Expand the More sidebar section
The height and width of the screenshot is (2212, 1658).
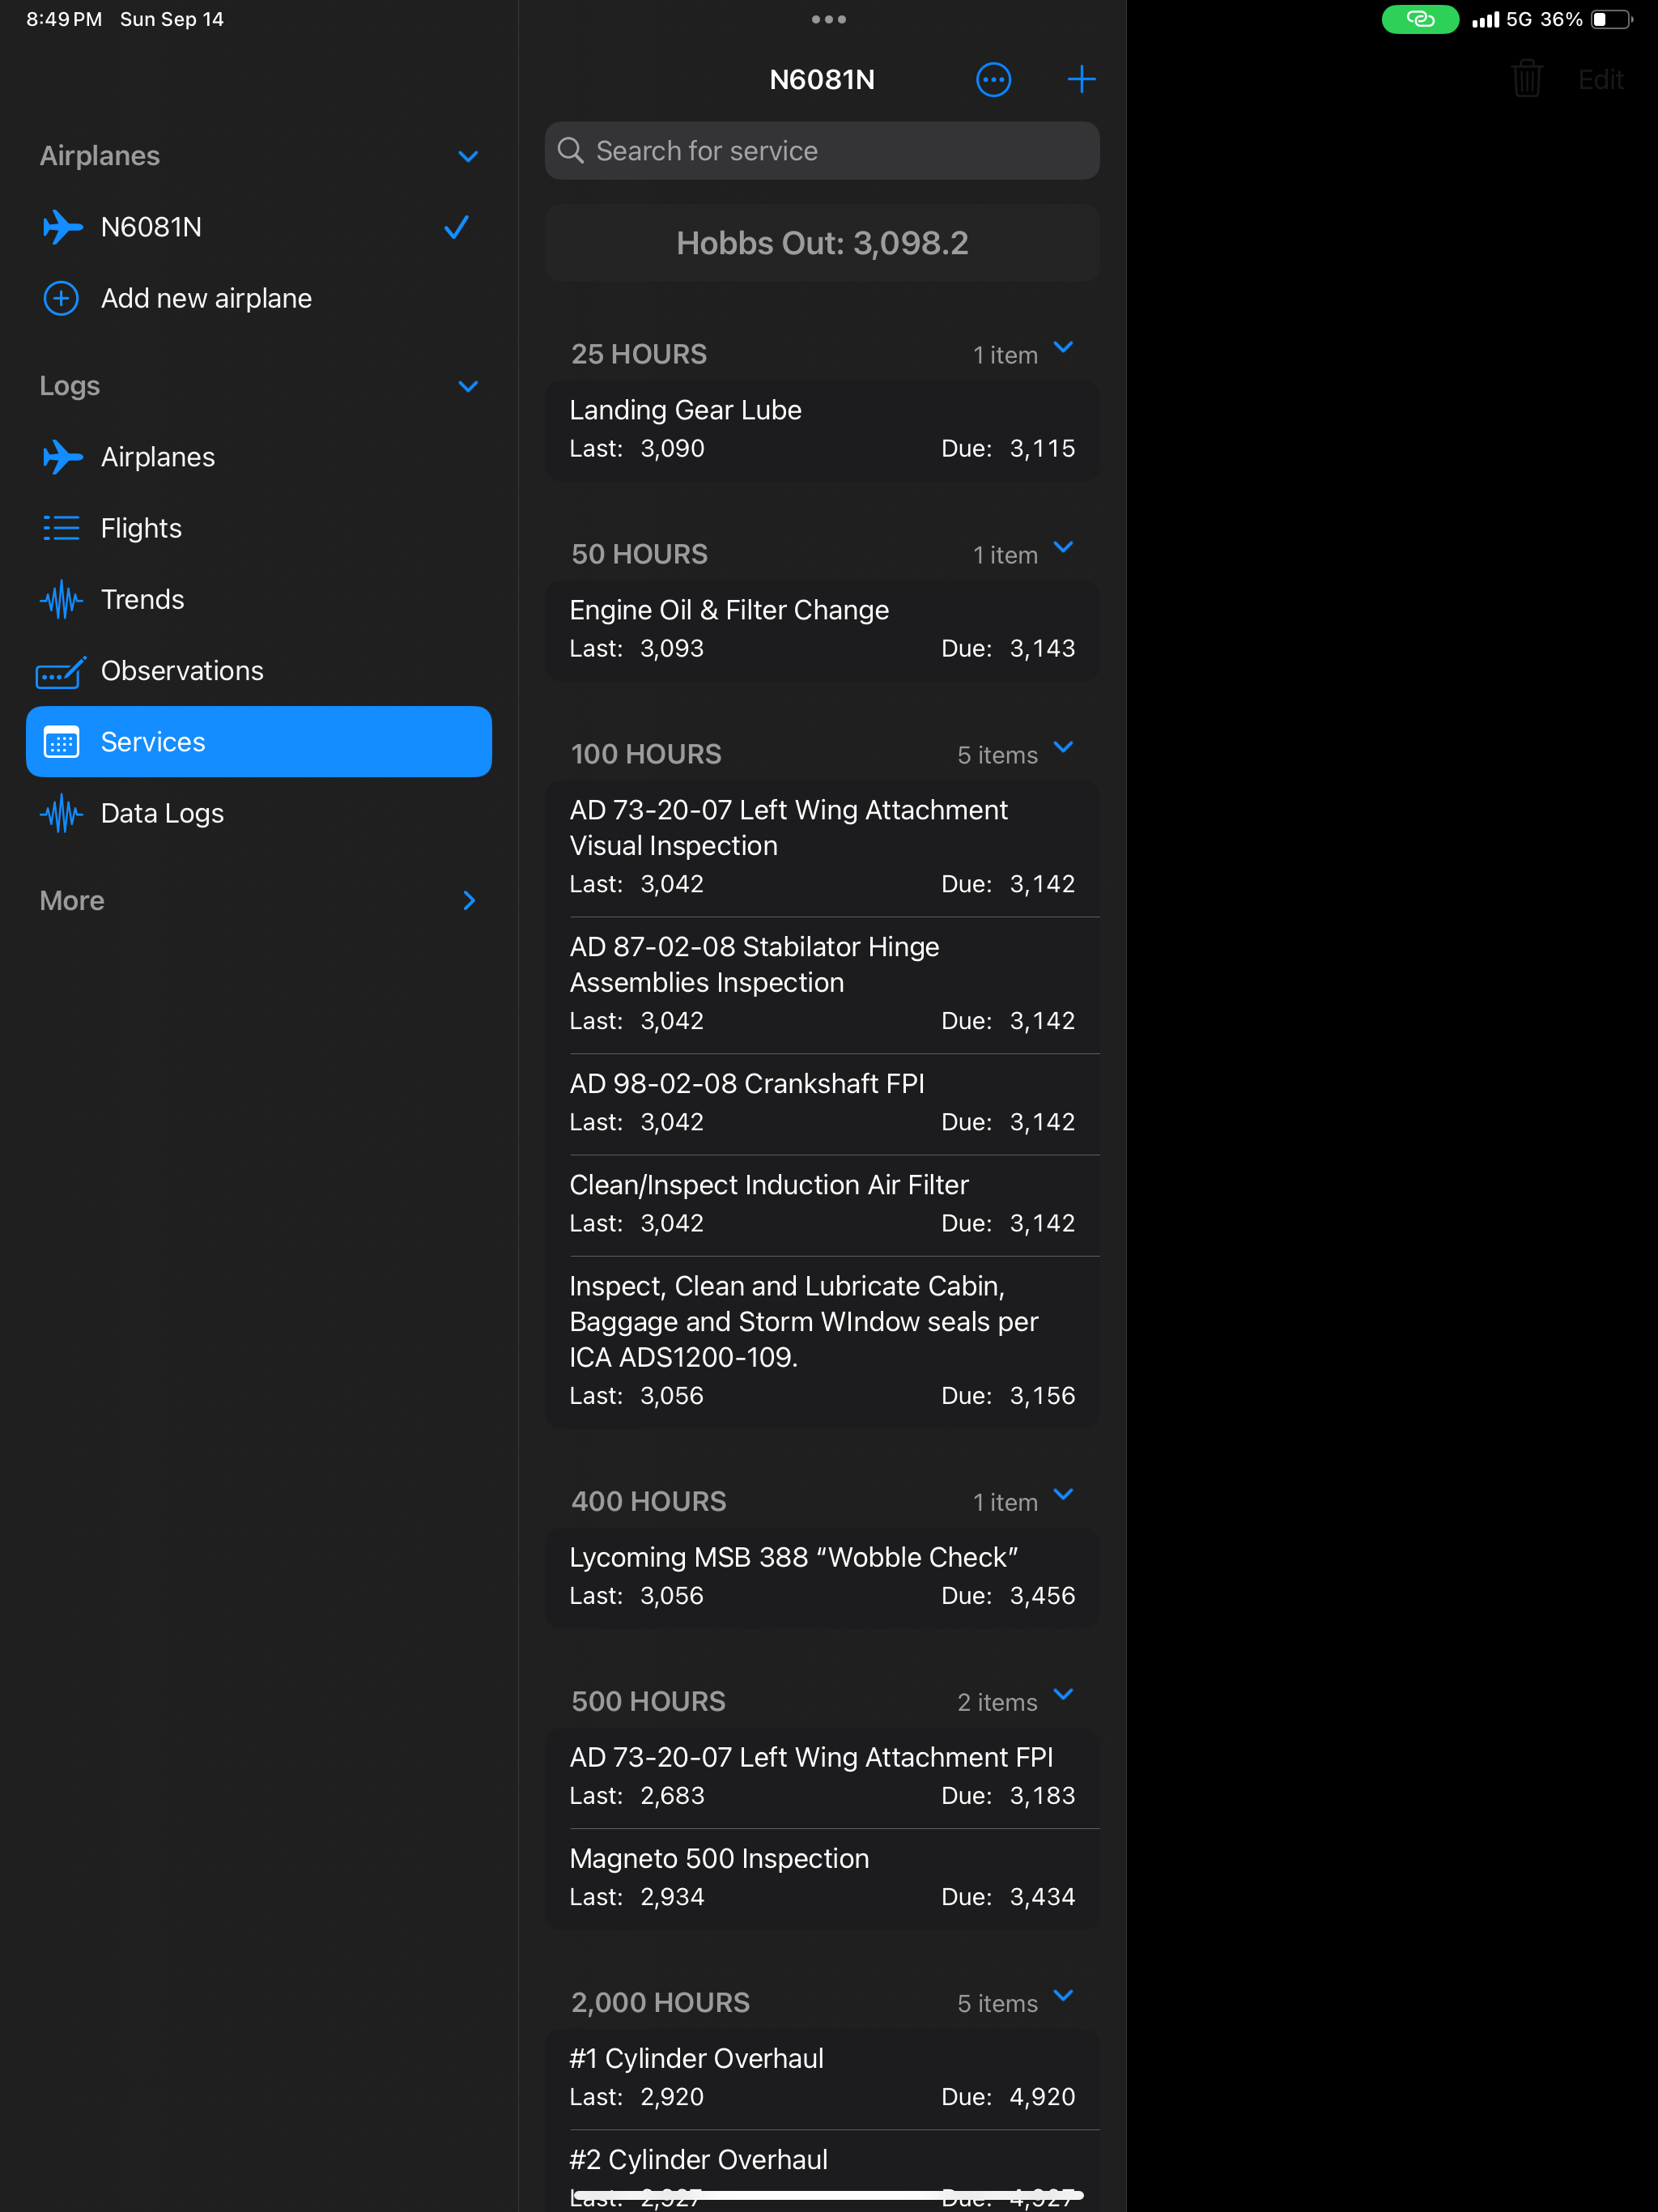click(468, 901)
